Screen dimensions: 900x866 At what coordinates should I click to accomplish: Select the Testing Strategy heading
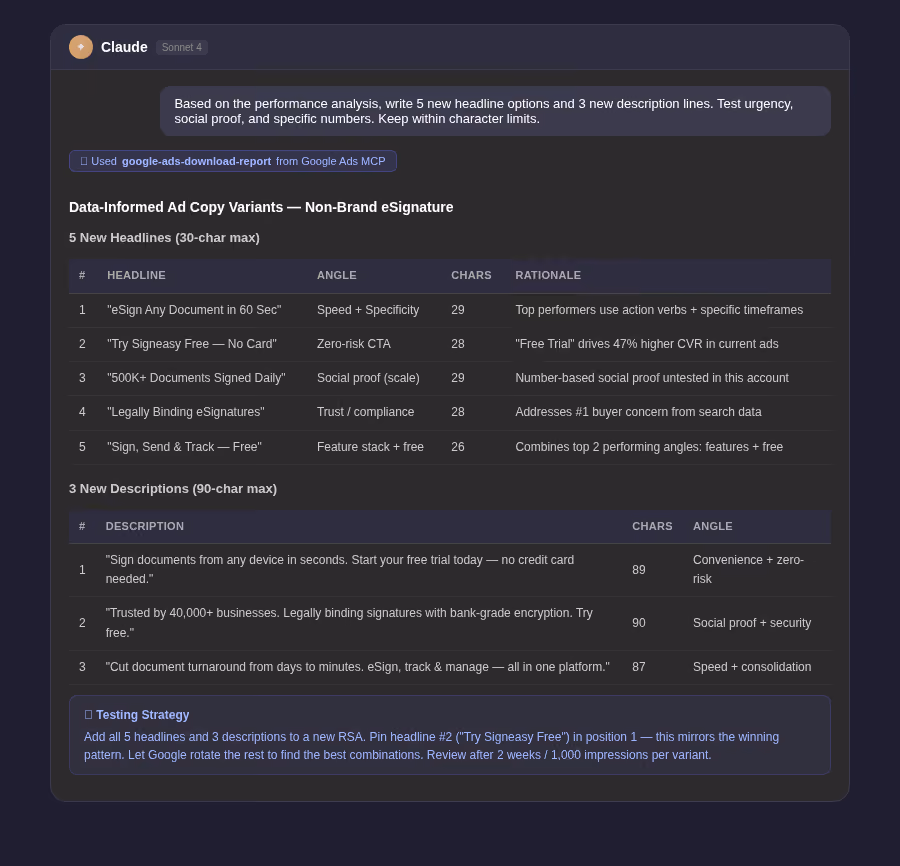click(142, 714)
